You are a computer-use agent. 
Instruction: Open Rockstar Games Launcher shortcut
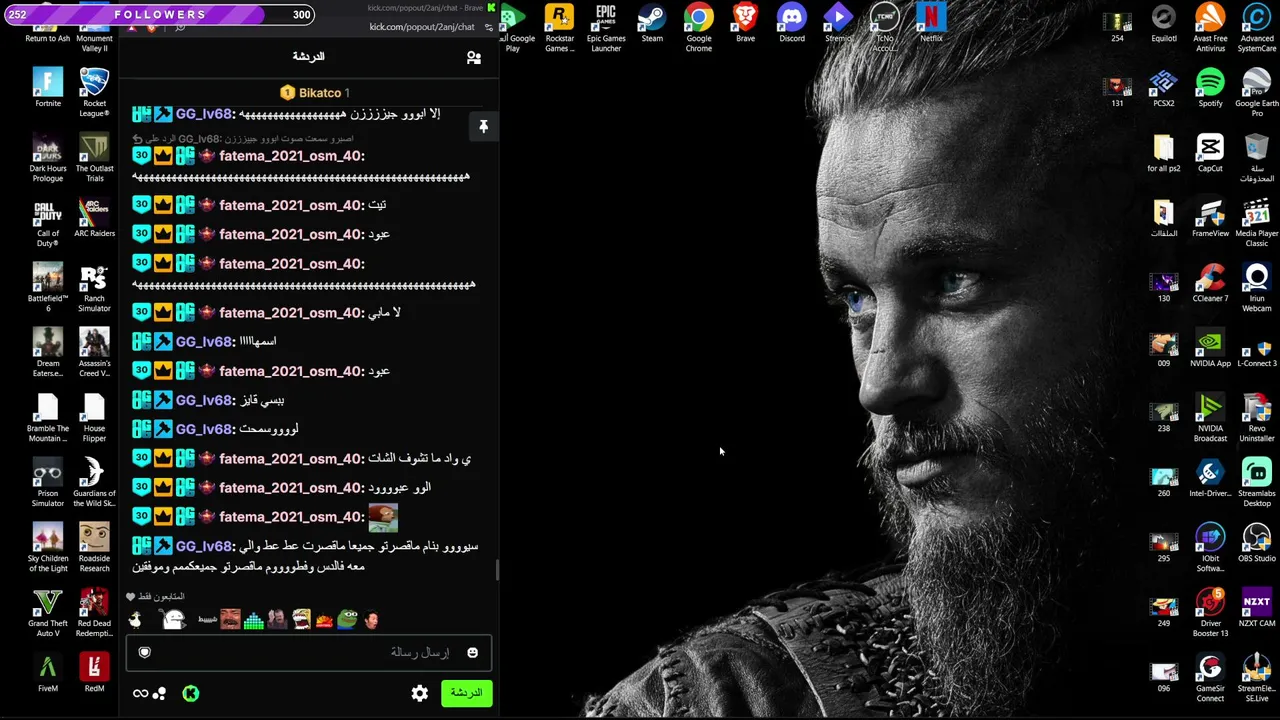tap(559, 28)
